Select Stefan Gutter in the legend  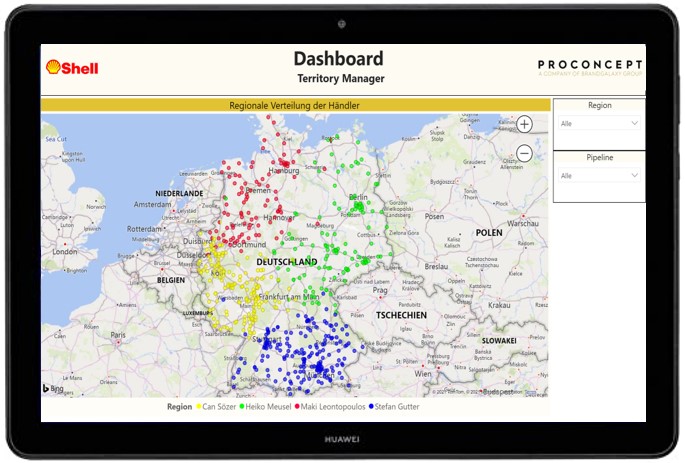coord(397,407)
